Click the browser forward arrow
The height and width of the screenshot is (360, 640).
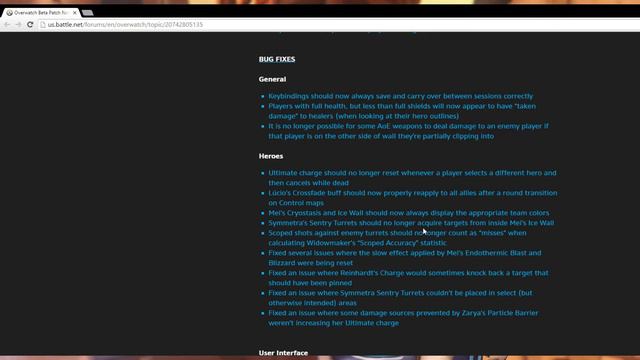tap(18, 24)
